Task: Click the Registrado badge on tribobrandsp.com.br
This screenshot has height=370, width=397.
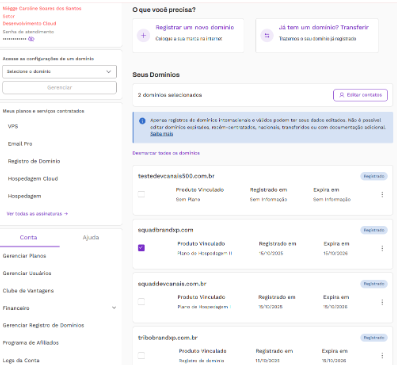Action: coord(374,338)
